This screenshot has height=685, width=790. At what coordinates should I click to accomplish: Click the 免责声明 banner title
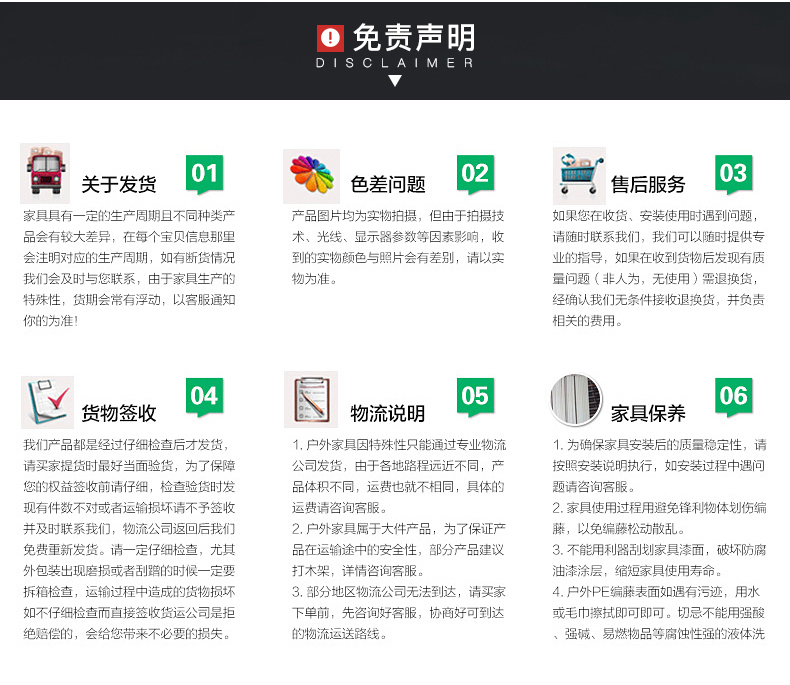click(413, 38)
